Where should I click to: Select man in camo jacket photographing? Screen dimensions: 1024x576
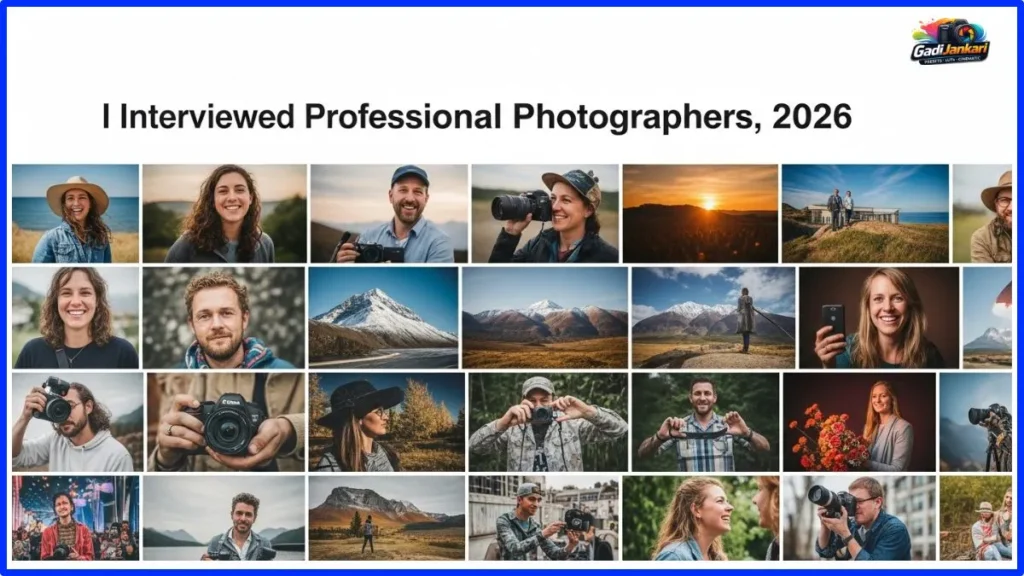[x=548, y=422]
